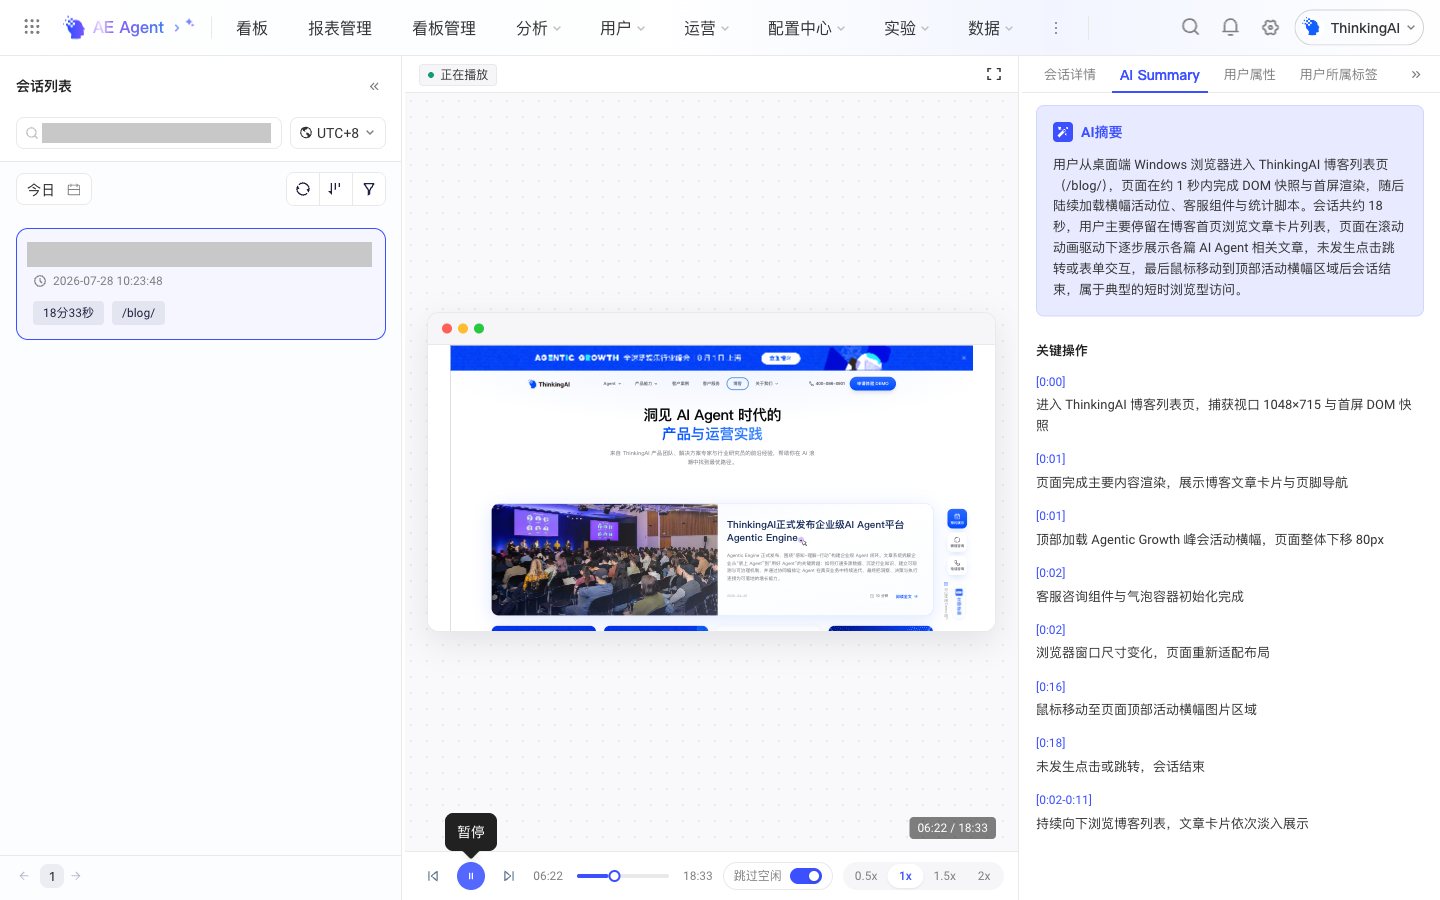Expand the 用户 menu
1440x900 pixels.
click(622, 28)
